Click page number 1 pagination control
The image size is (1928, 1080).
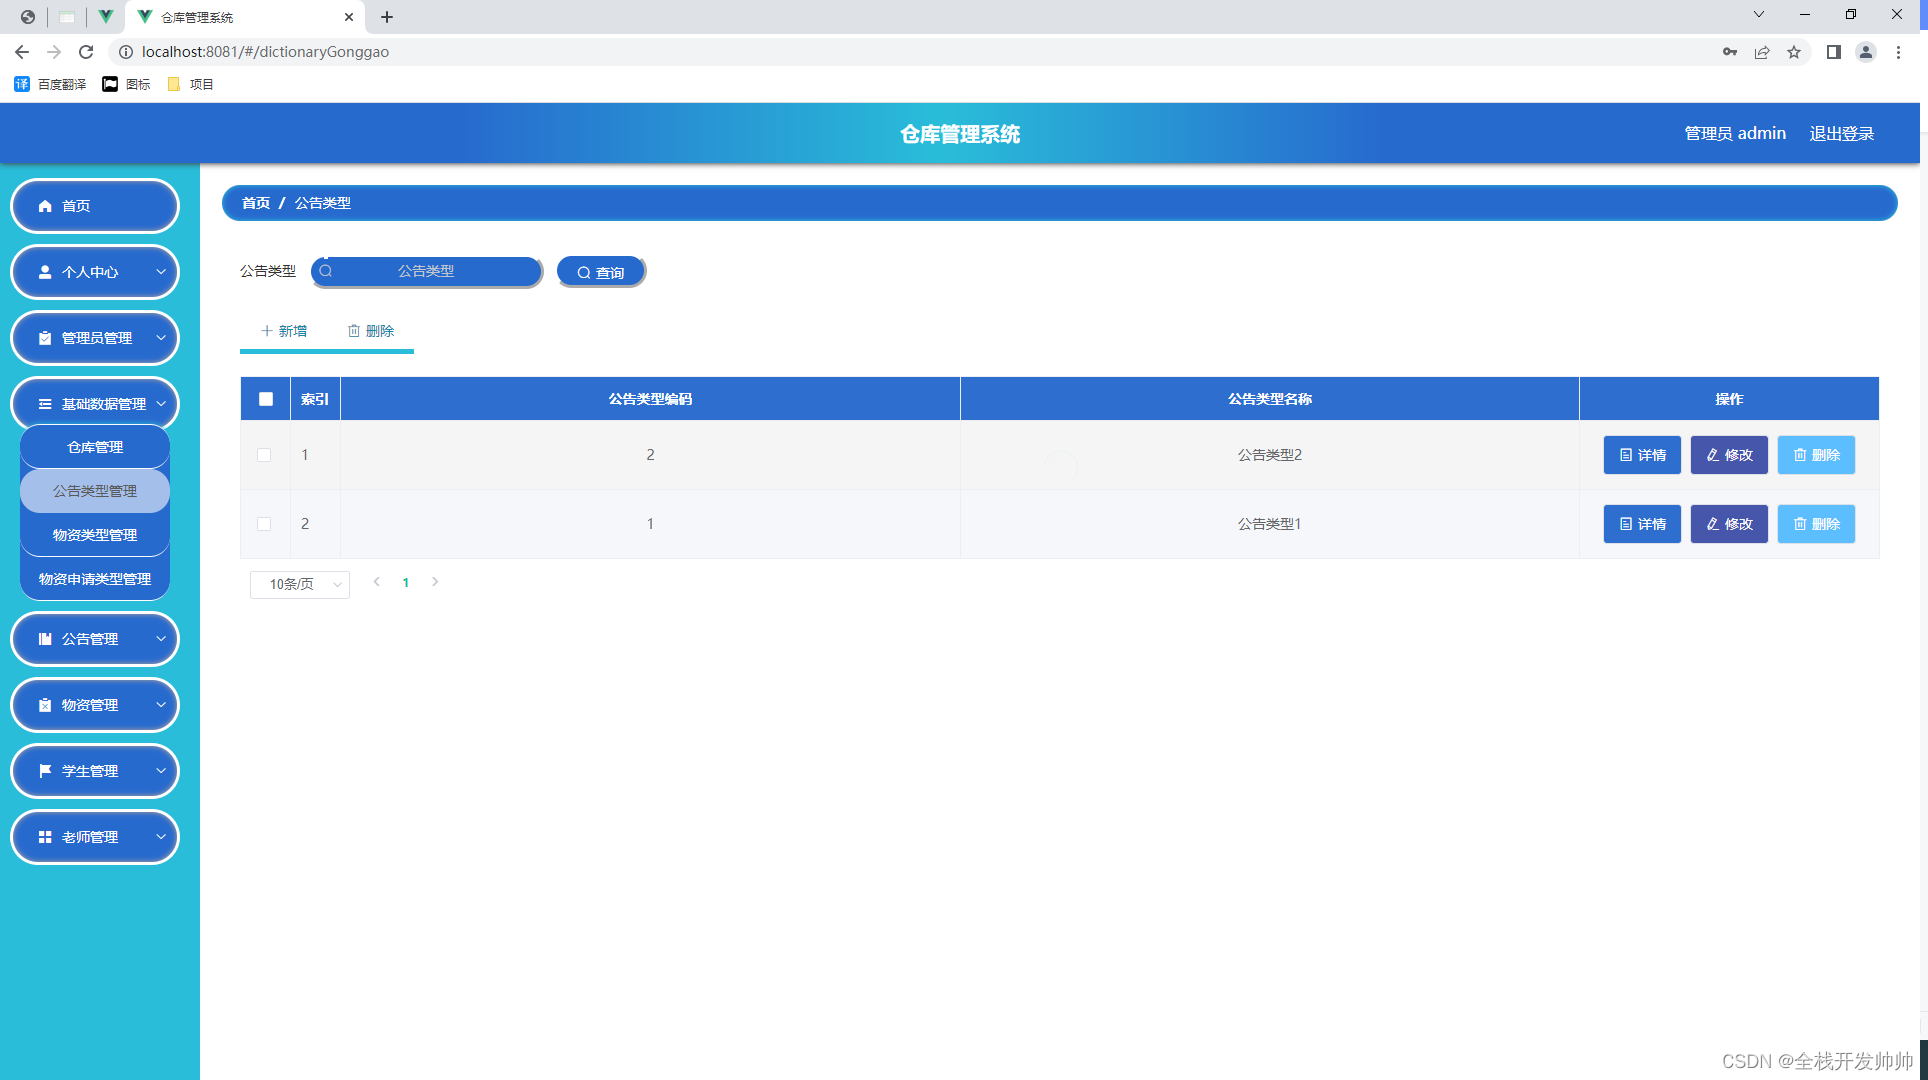(x=404, y=582)
